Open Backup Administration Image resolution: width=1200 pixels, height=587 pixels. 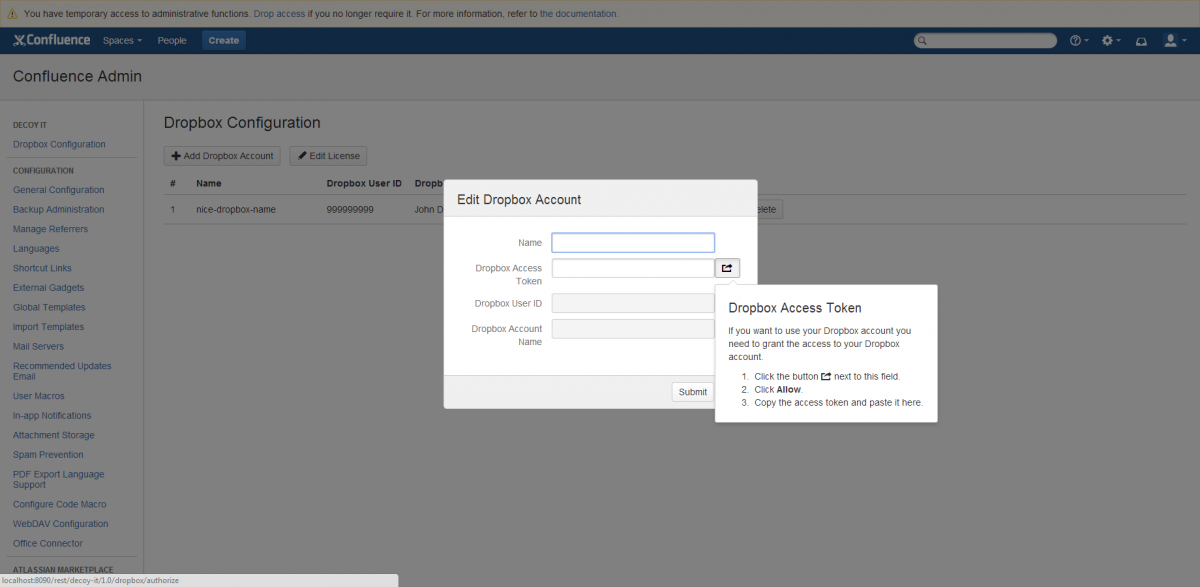[58, 209]
